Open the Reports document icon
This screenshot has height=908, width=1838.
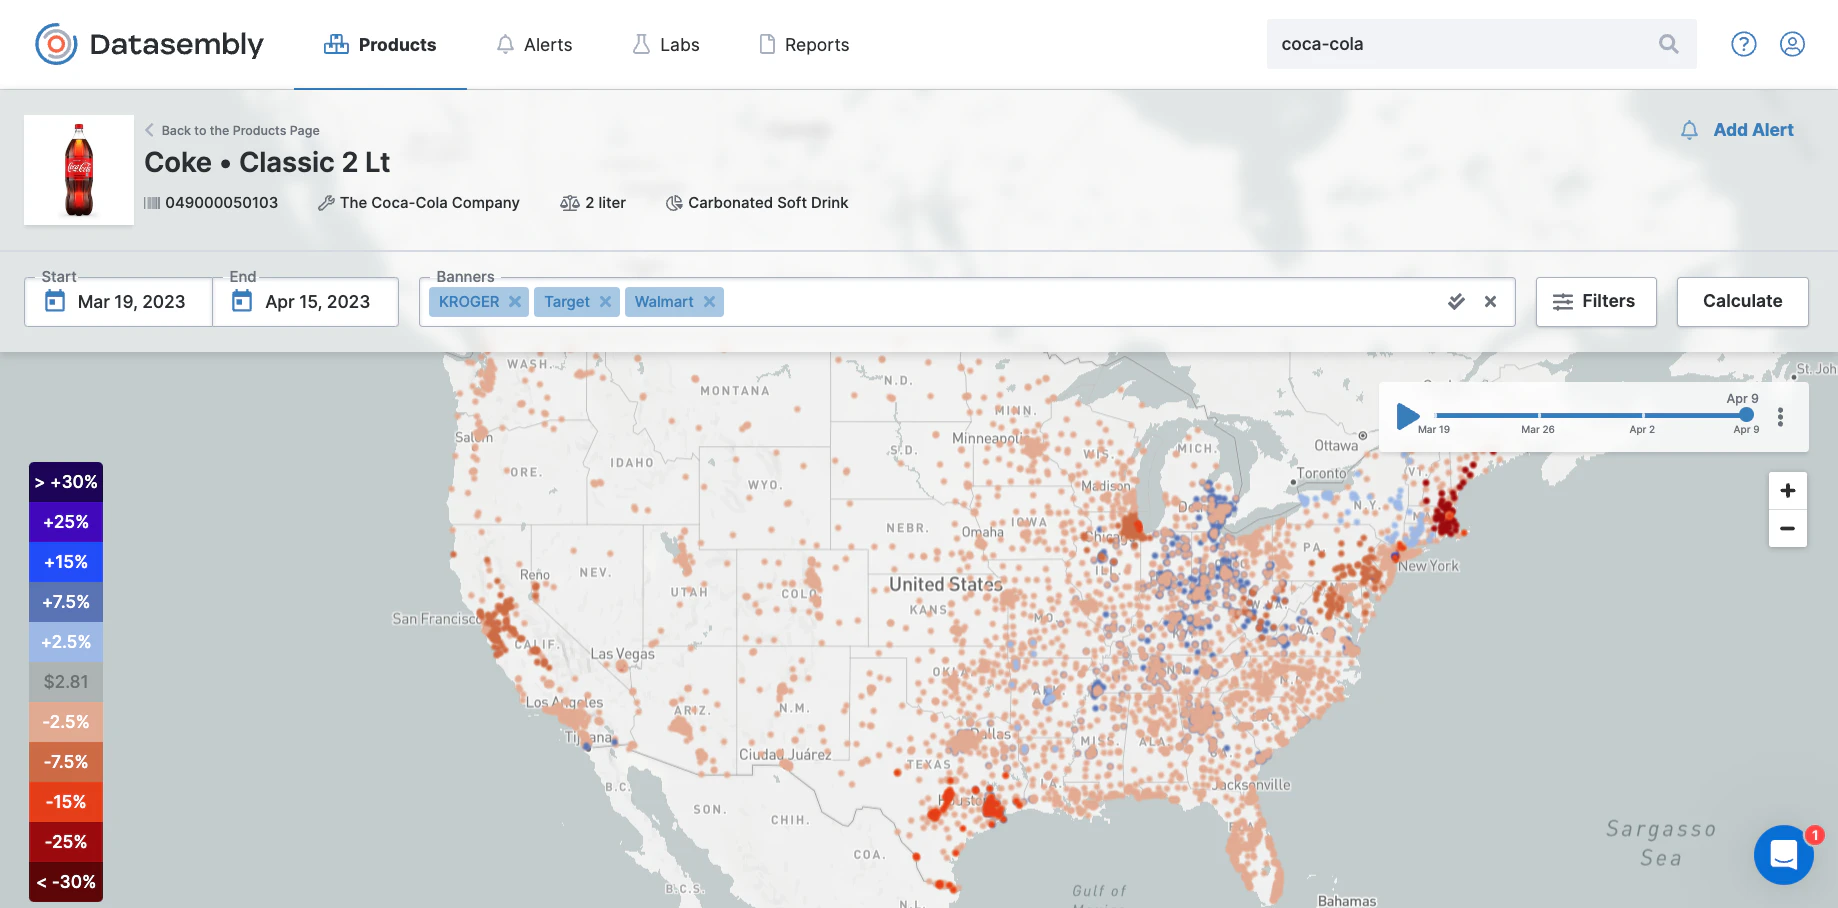tap(768, 44)
